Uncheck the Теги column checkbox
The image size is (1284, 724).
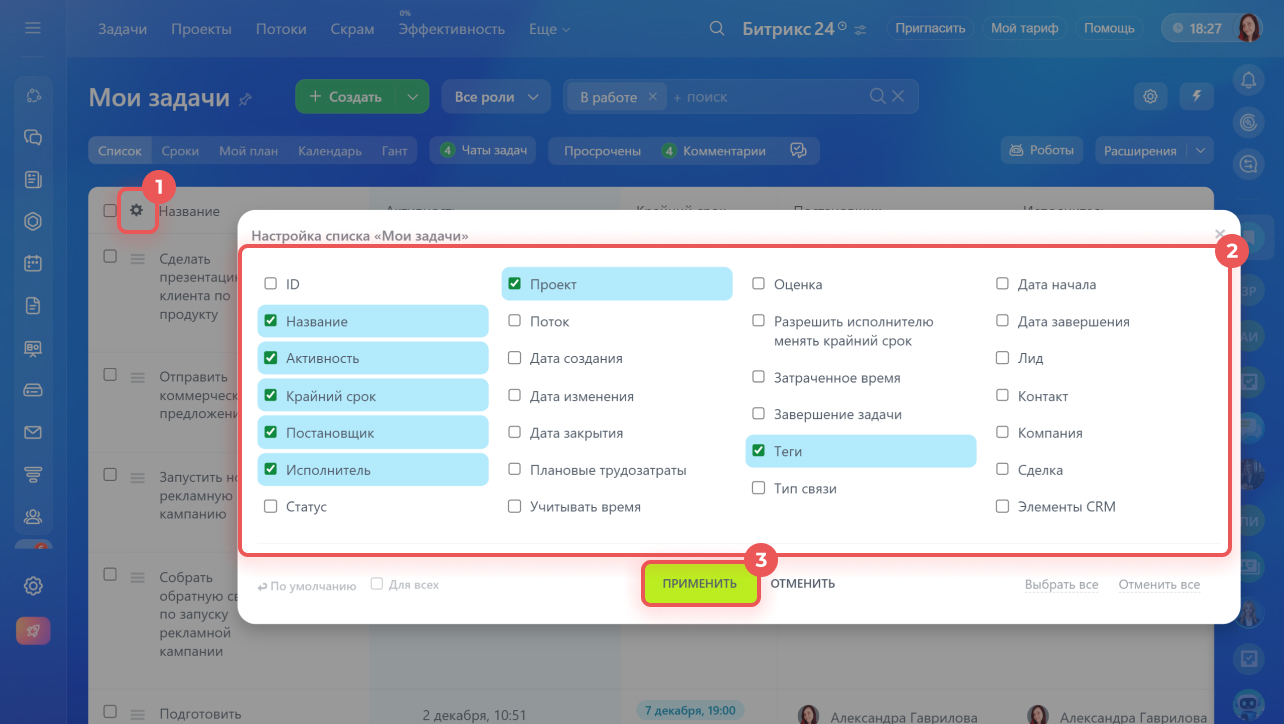(759, 451)
